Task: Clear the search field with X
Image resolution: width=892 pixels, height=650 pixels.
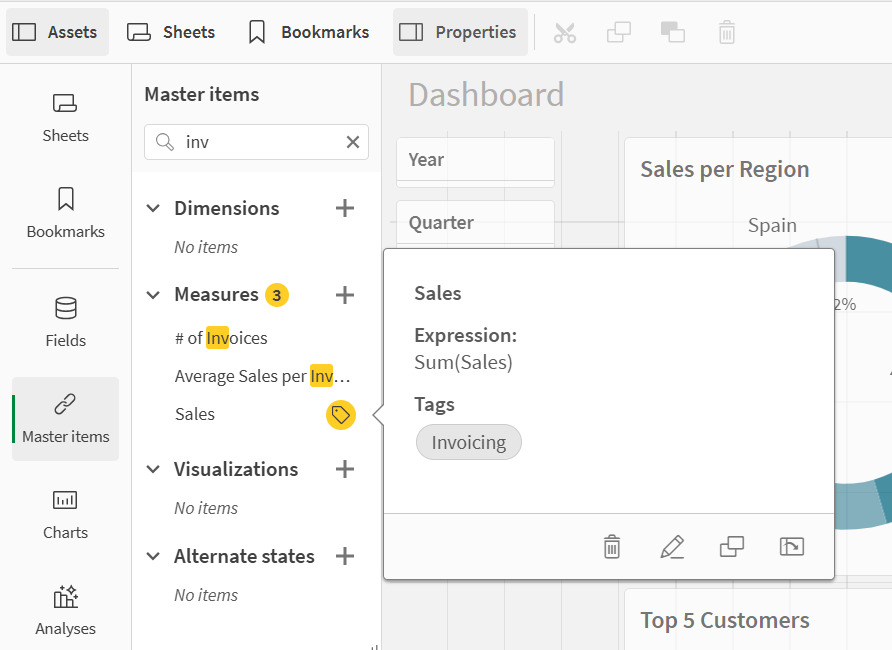Action: [353, 142]
